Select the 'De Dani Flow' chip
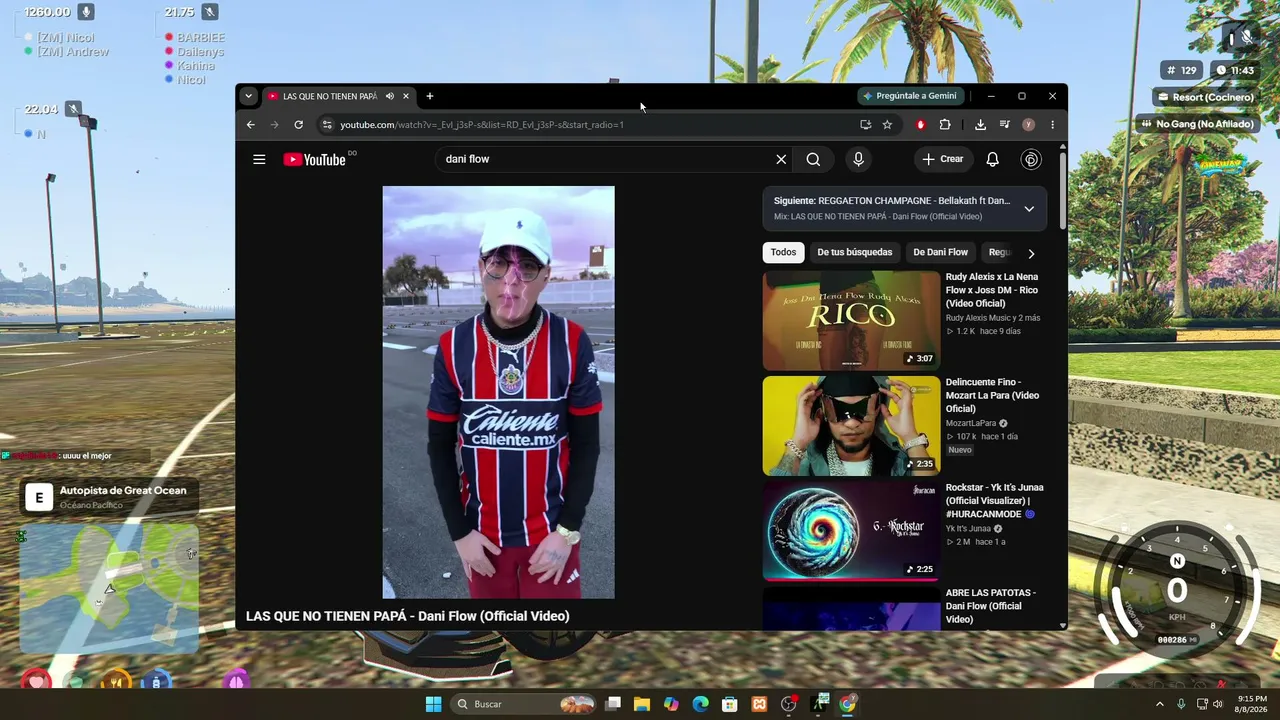The width and height of the screenshot is (1280, 720). [x=940, y=253]
